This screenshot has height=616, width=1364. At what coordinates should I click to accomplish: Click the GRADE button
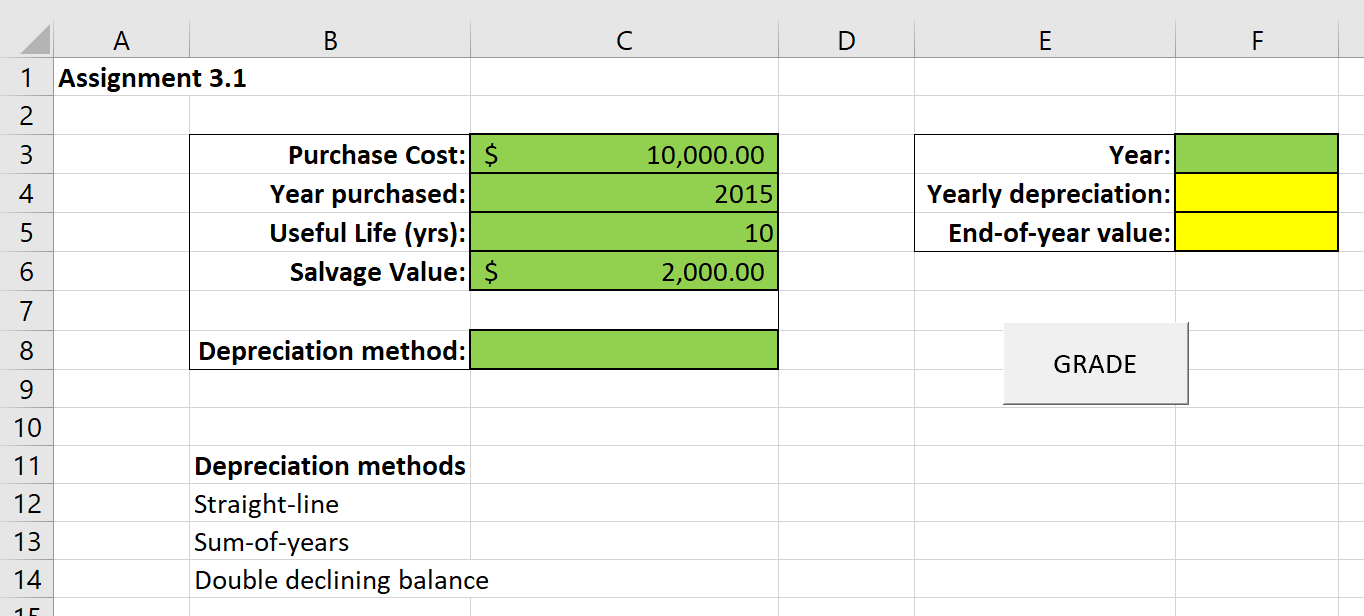pos(1095,364)
